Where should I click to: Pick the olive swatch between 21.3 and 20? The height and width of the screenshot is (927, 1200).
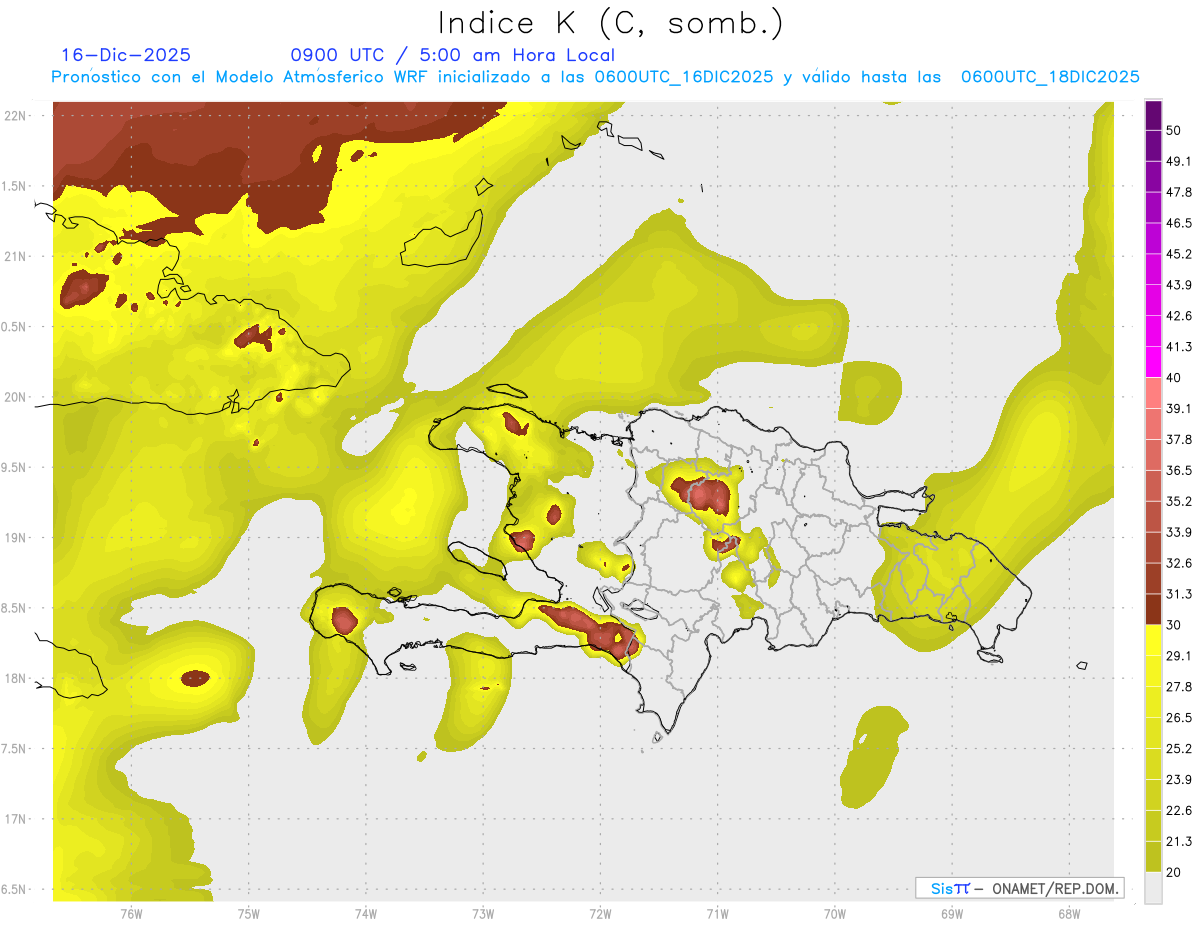click(x=1153, y=856)
